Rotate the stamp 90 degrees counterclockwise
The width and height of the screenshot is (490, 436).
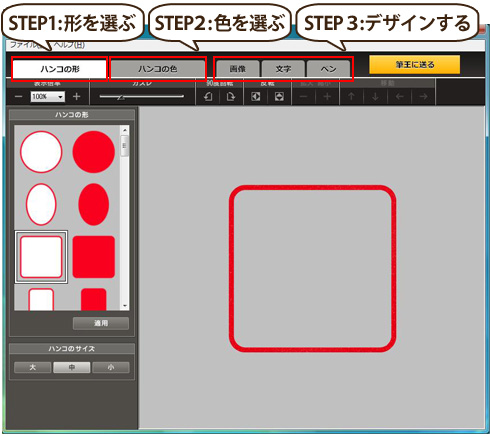point(208,97)
